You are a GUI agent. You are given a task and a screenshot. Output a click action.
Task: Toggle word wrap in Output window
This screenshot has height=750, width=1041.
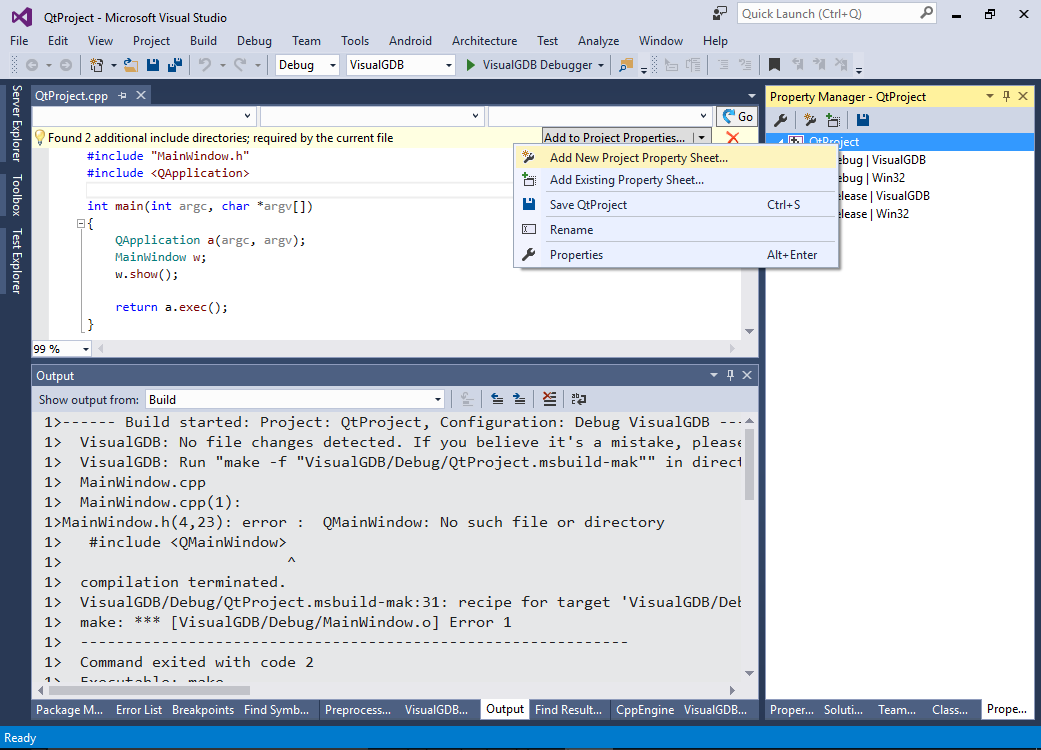(579, 399)
